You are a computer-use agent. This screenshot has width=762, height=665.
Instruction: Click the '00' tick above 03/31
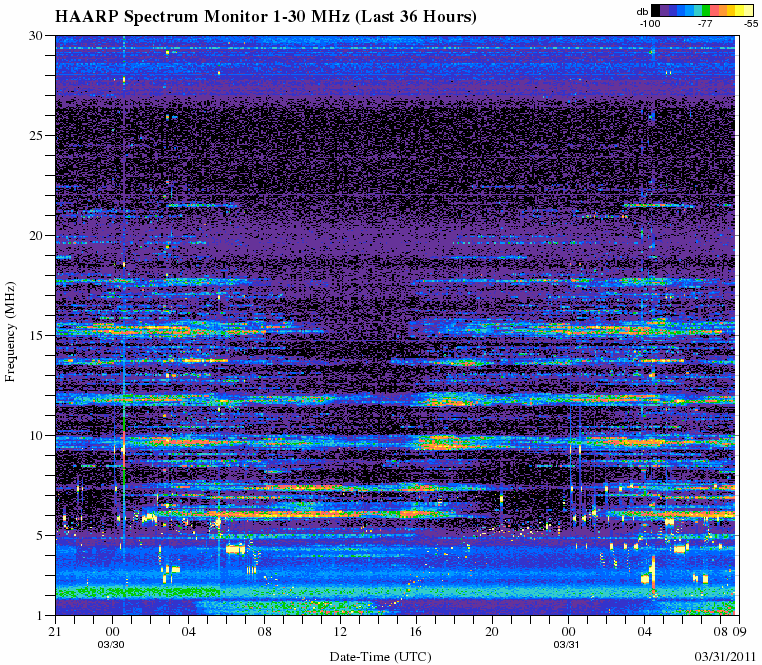click(x=569, y=632)
